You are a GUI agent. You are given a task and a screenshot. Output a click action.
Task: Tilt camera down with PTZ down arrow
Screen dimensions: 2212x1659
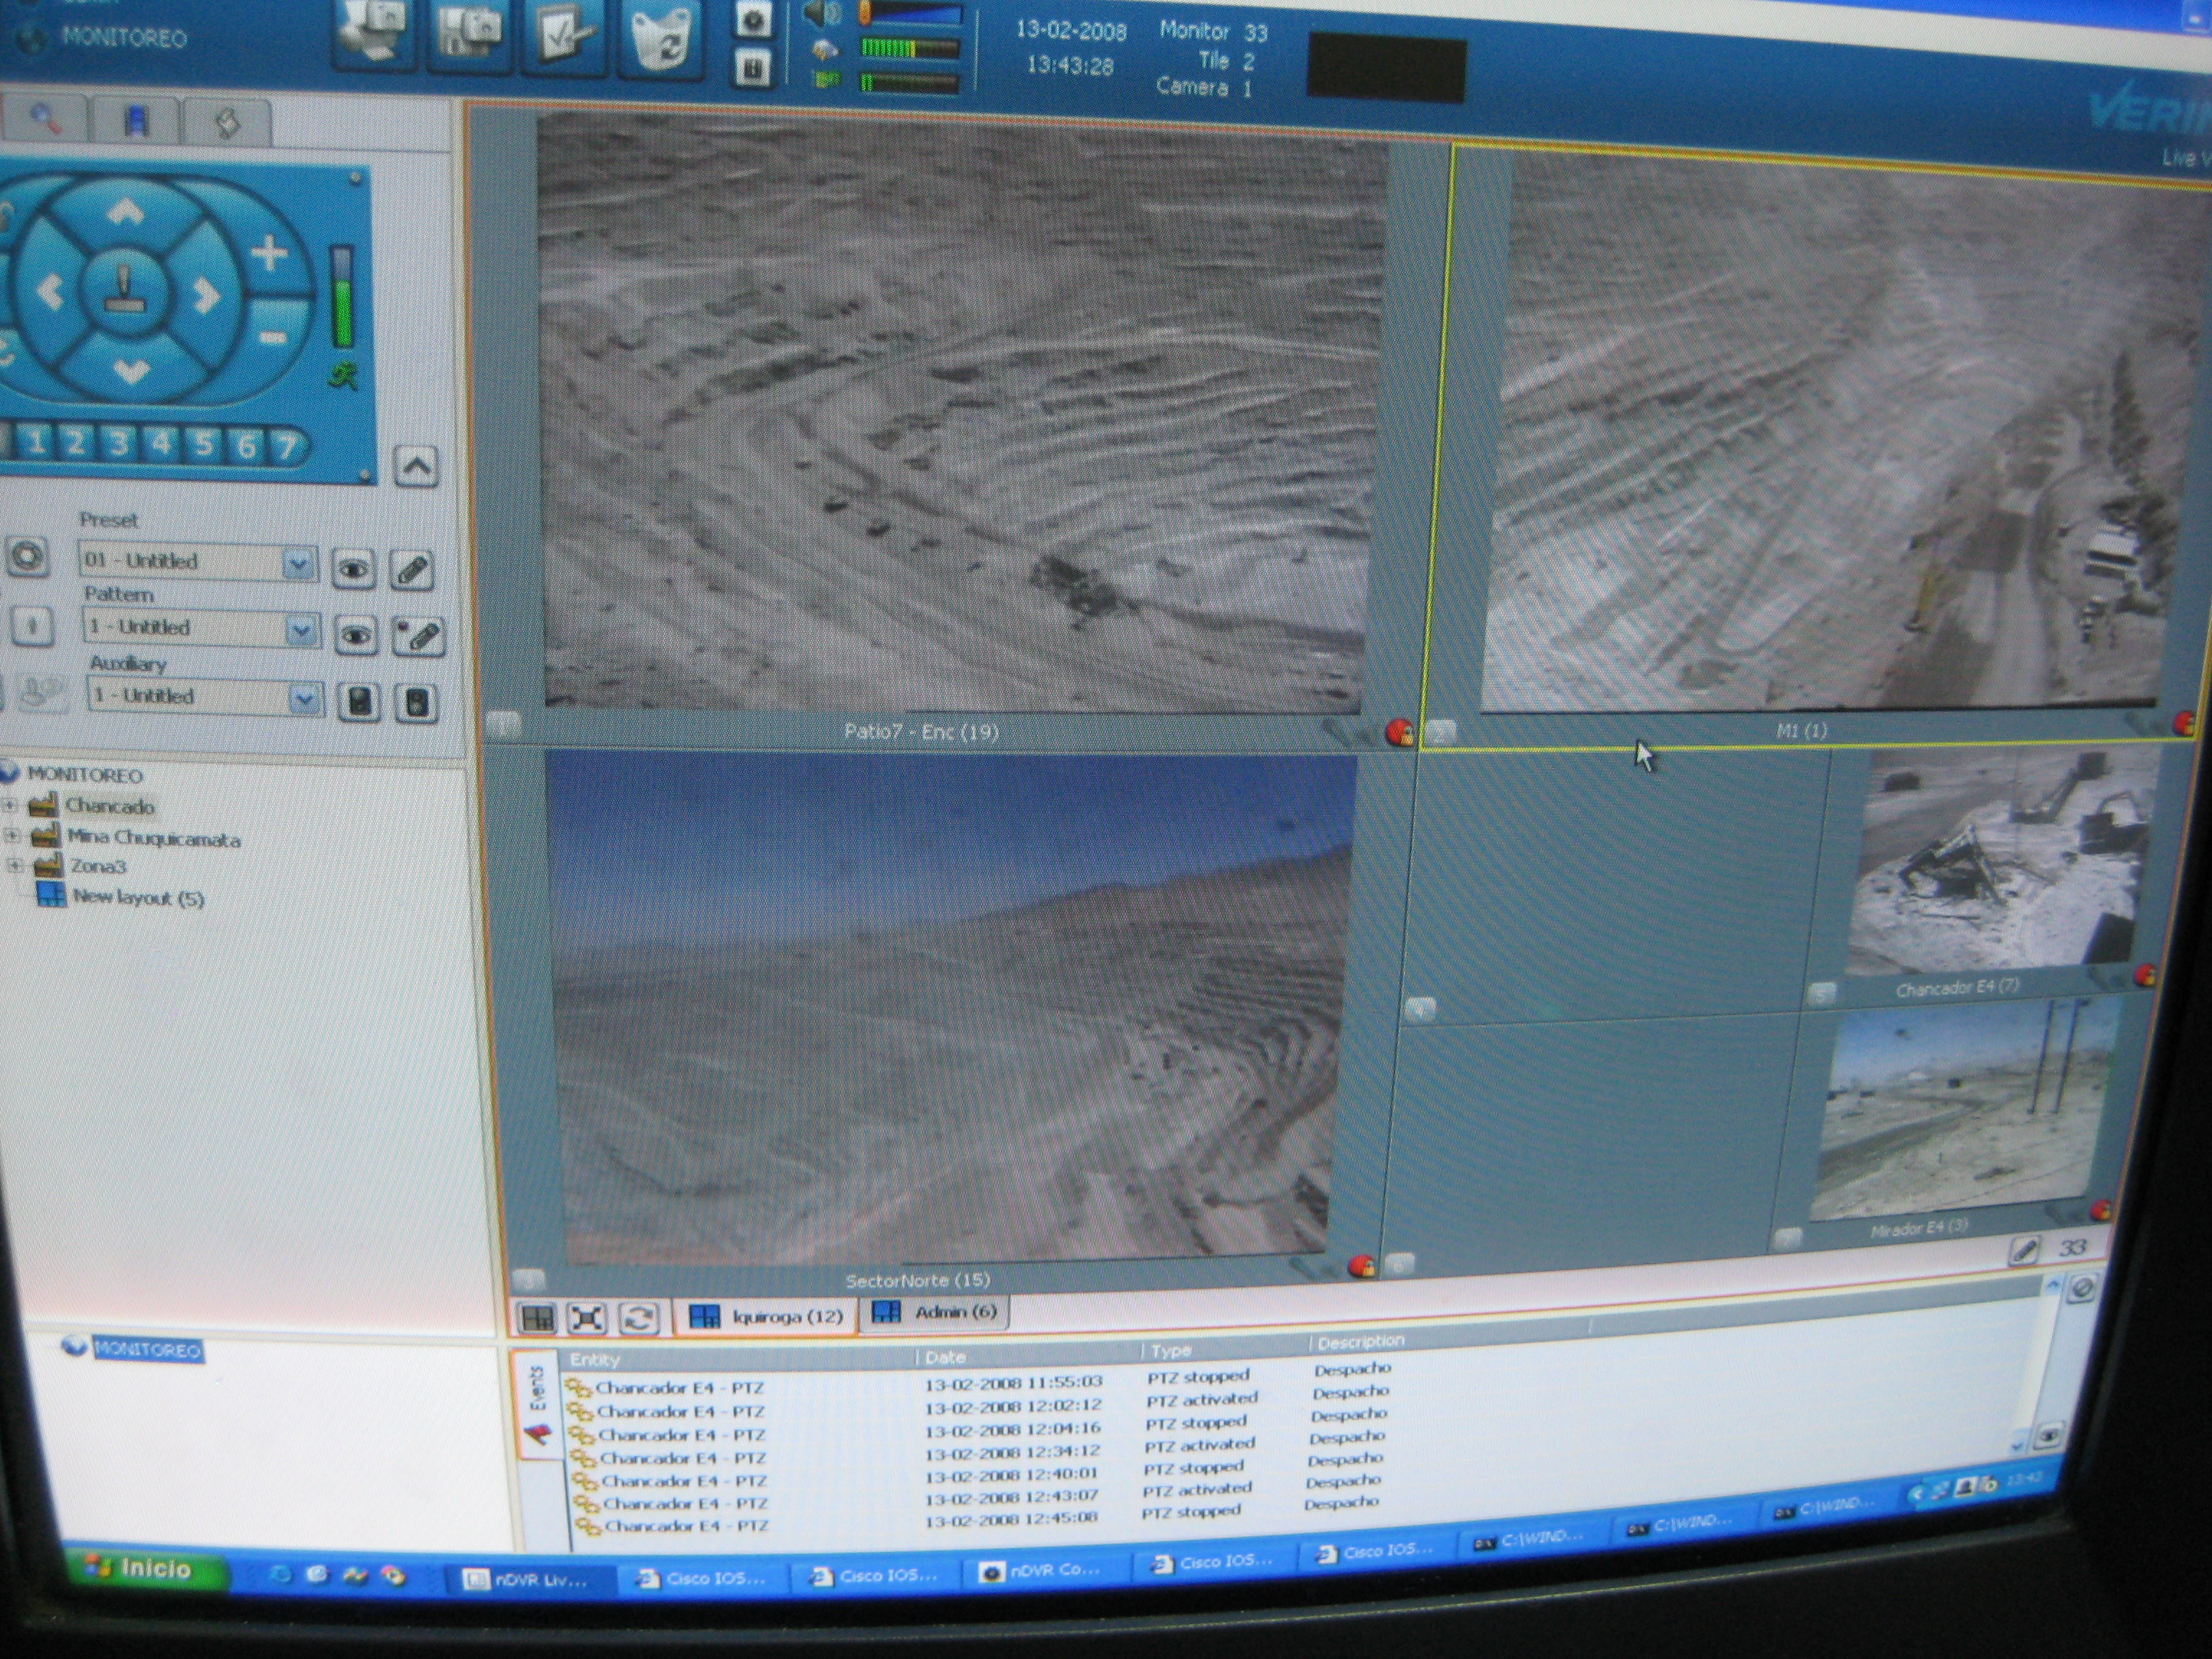click(x=130, y=372)
